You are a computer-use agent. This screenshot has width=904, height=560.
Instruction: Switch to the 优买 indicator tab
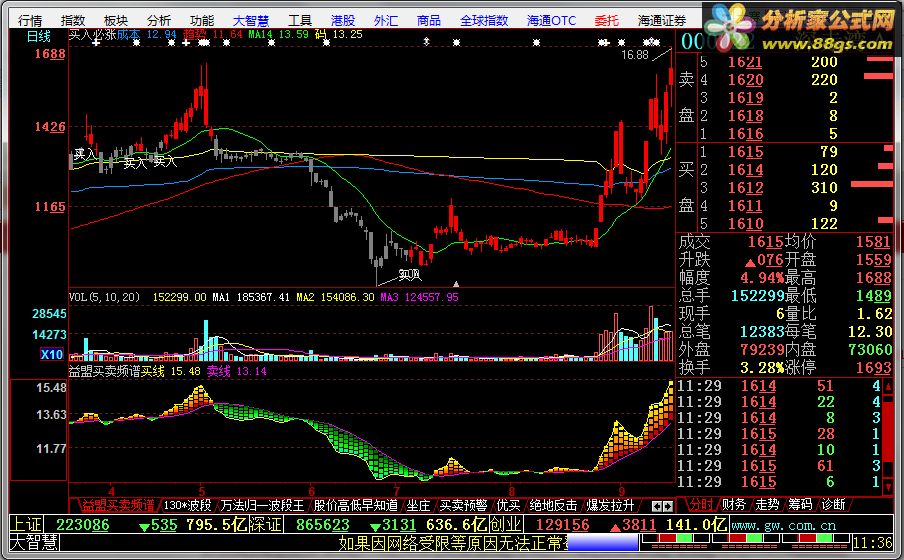click(508, 506)
